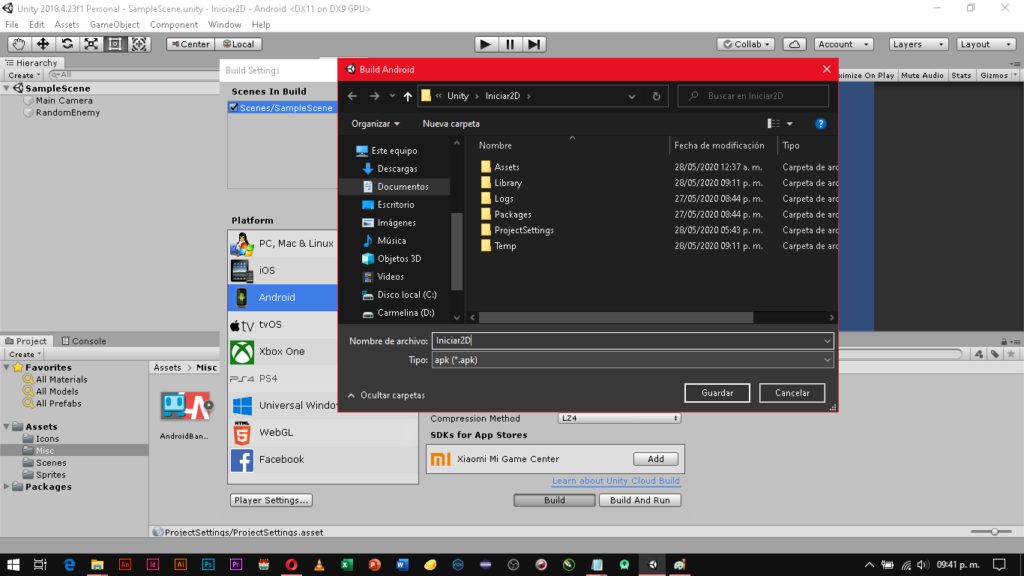Open the Window menu
This screenshot has height=576, width=1024.
[225, 24]
